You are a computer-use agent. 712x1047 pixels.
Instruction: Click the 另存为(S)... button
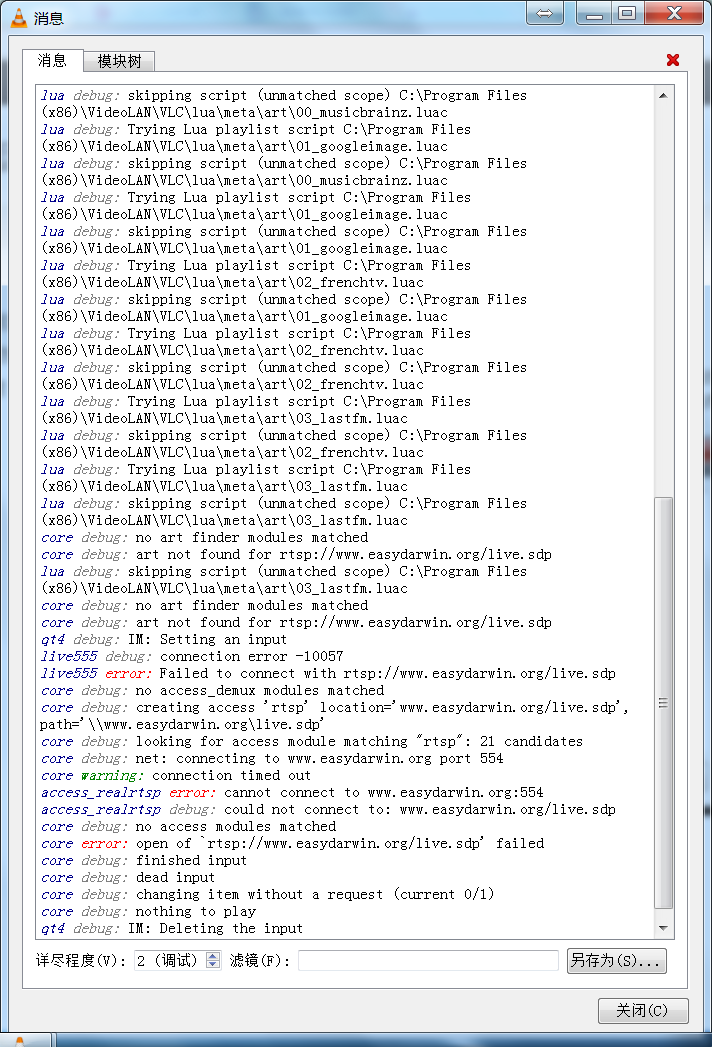[616, 961]
